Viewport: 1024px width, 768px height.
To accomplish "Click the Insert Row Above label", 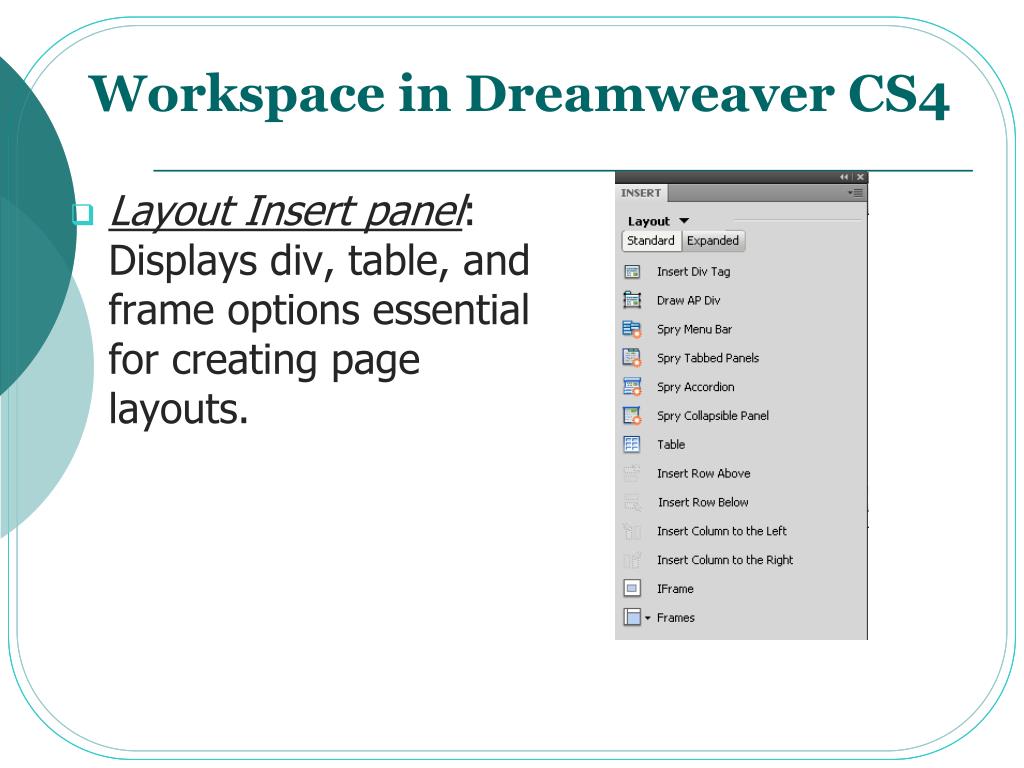I will 703,473.
